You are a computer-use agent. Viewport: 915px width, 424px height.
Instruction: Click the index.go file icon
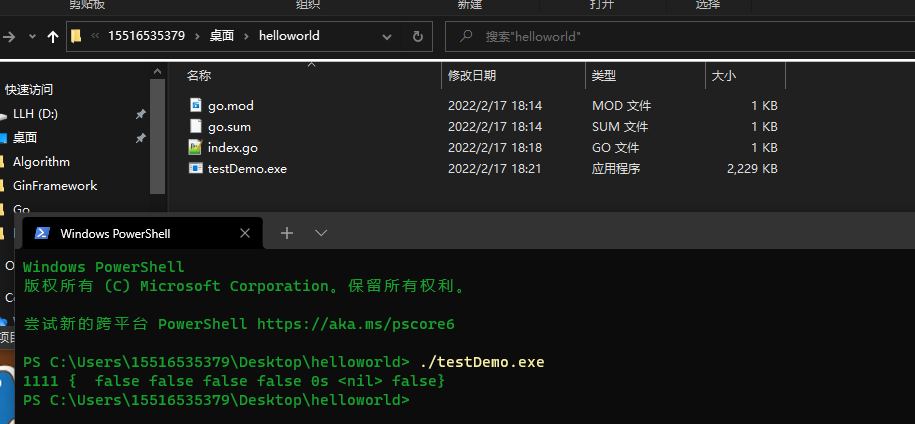(196, 147)
